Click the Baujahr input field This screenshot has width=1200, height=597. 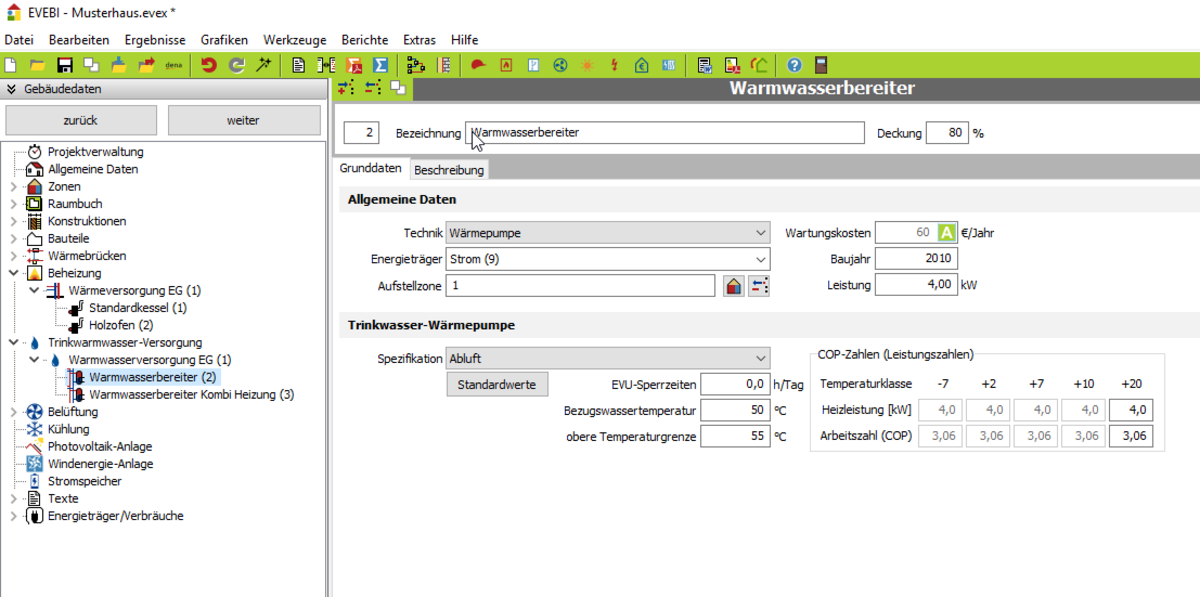click(x=916, y=259)
